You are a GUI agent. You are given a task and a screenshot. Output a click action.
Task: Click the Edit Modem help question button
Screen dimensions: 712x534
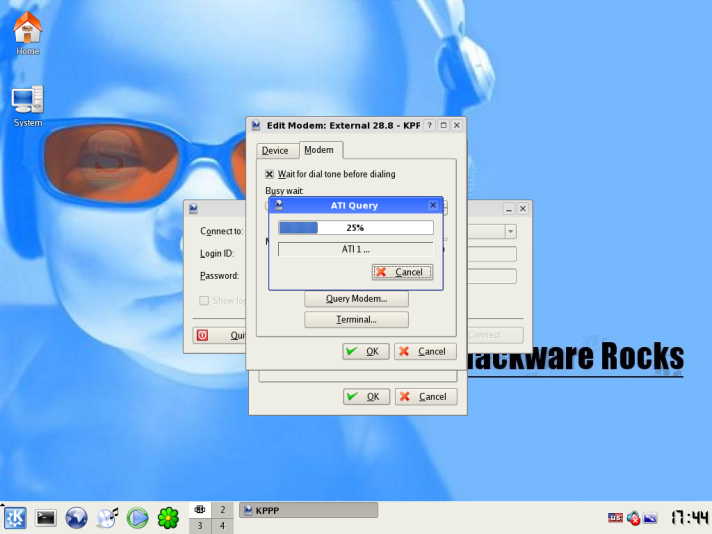point(429,125)
